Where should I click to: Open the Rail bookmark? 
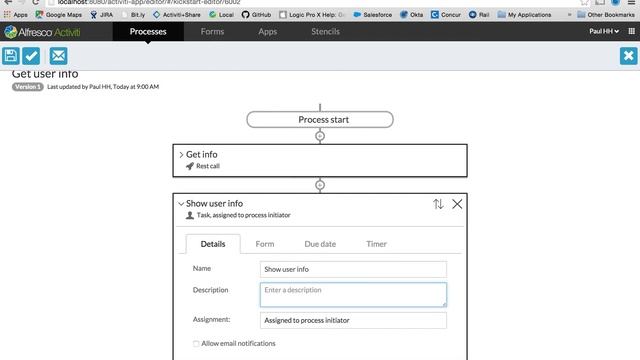click(479, 15)
